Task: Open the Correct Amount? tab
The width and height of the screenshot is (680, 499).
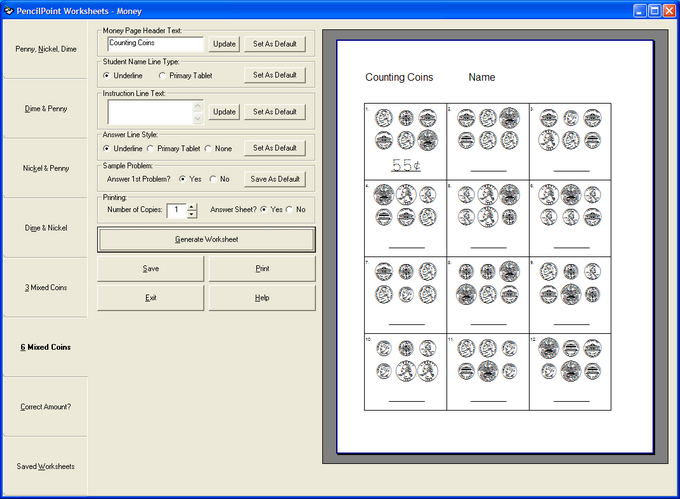Action: [45, 407]
